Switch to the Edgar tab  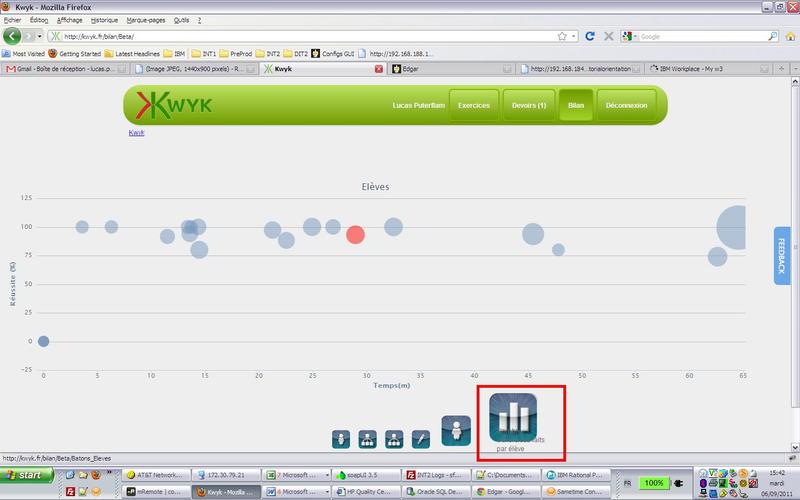pos(452,69)
